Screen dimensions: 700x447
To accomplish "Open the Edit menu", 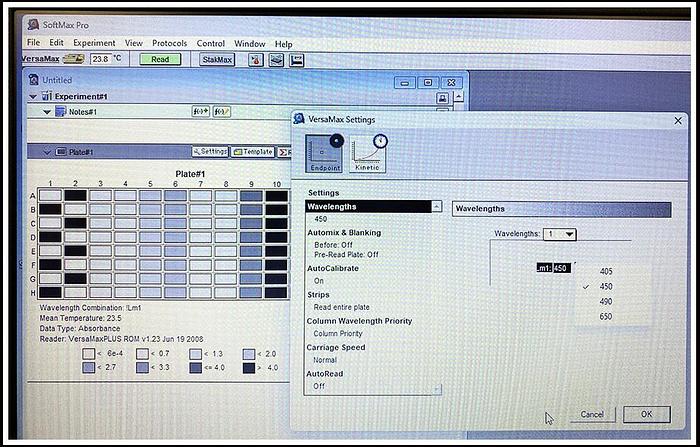I will [56, 42].
